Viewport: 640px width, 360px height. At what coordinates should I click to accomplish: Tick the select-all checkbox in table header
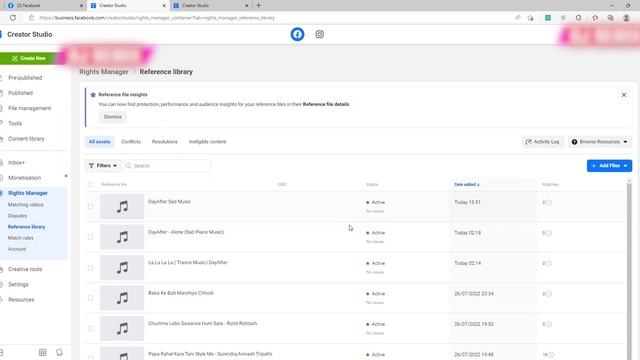click(x=90, y=184)
